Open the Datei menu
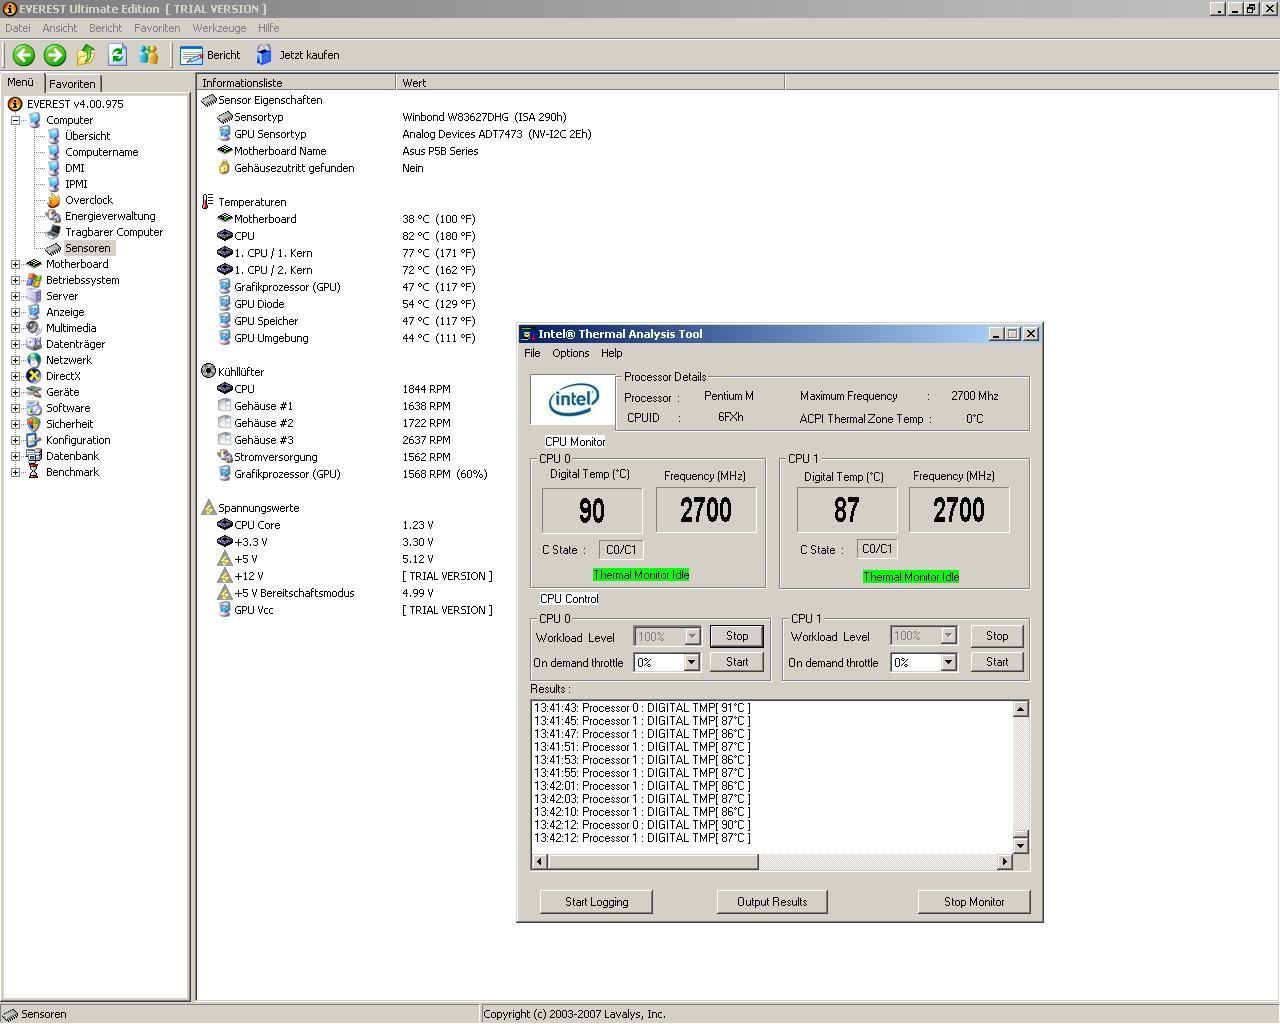The width and height of the screenshot is (1280, 1024). pyautogui.click(x=18, y=28)
